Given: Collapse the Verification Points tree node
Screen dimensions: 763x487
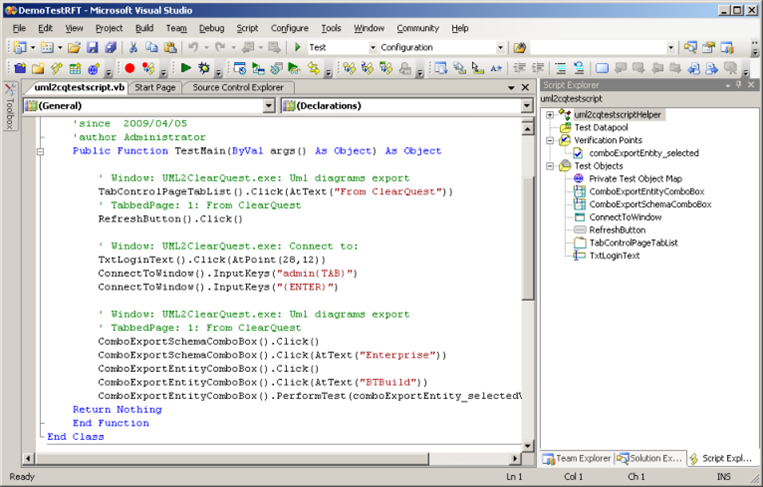Looking at the screenshot, I should (550, 141).
